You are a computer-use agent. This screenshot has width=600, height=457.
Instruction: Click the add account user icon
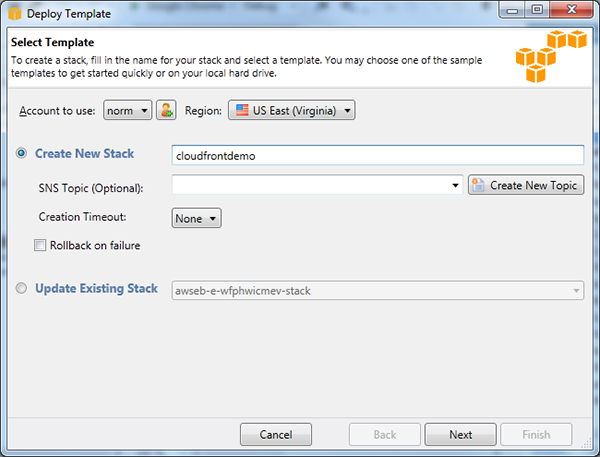tap(166, 110)
